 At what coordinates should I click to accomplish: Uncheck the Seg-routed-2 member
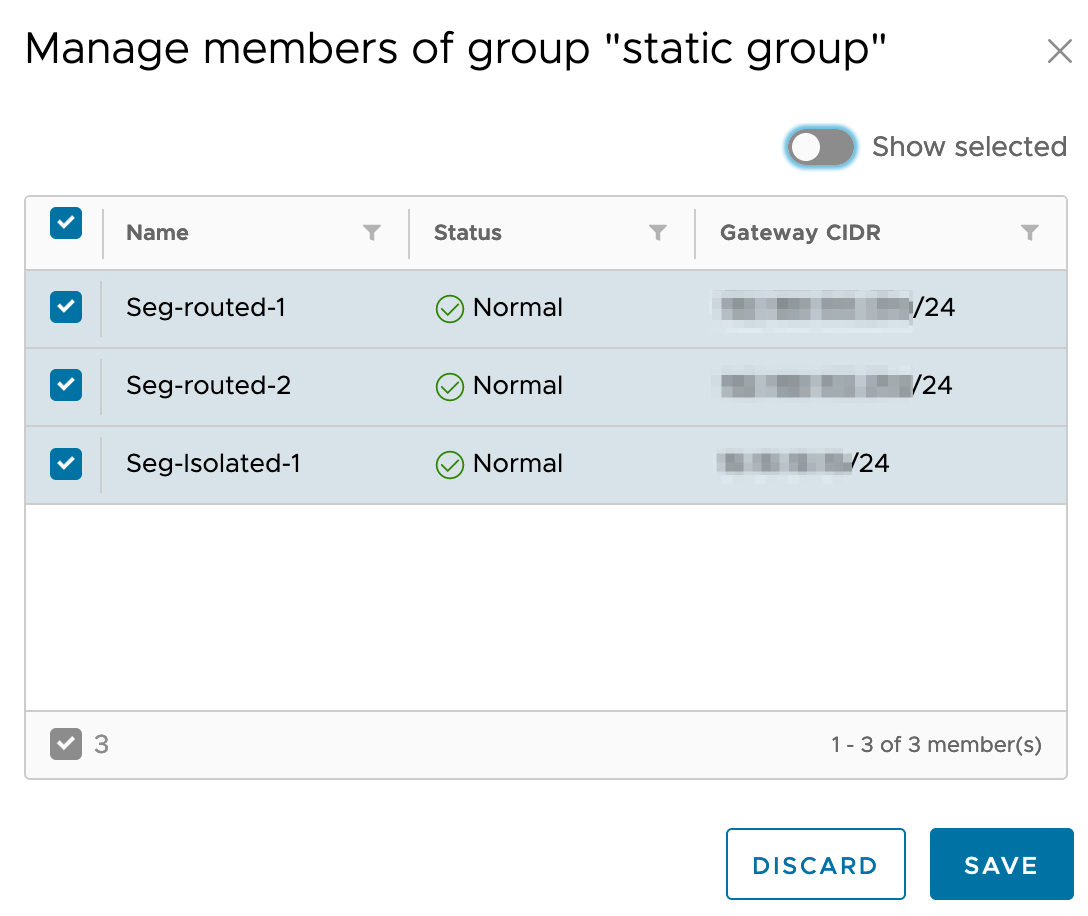pyautogui.click(x=66, y=385)
